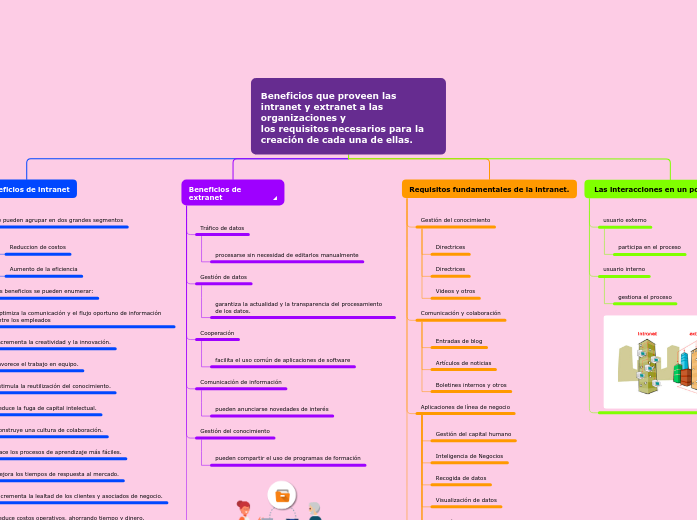The height and width of the screenshot is (520, 697).
Task: Click 'pueden anunciarse novedades de interés'
Action: (x=272, y=409)
